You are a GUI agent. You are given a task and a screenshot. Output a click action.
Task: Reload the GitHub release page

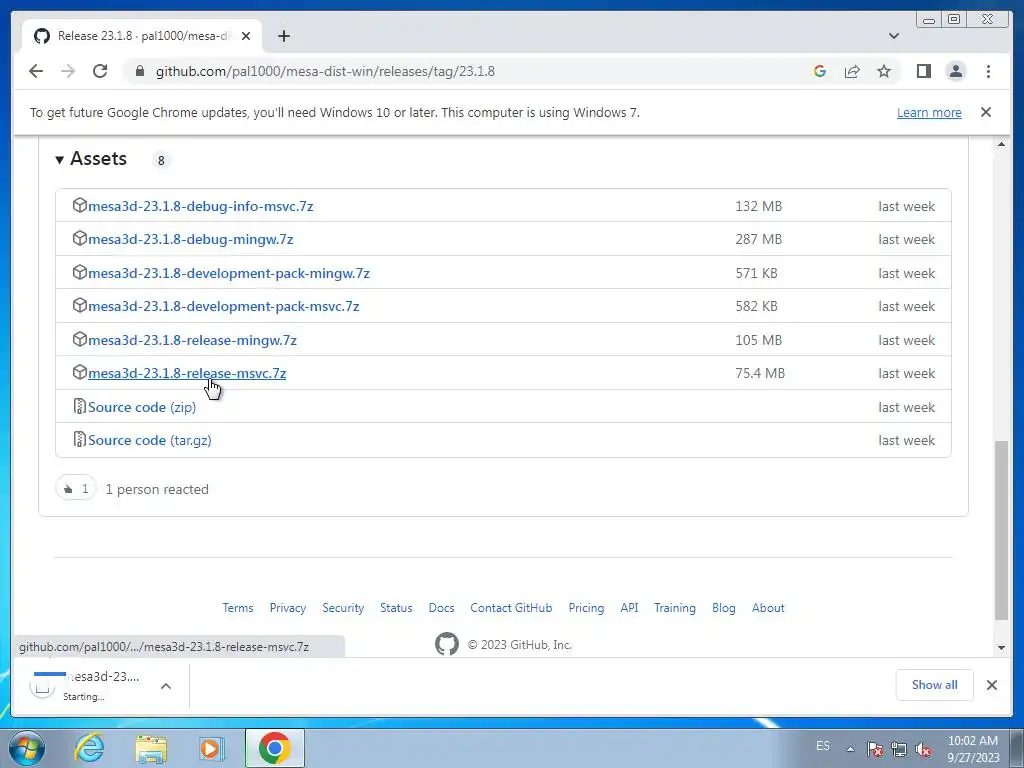100,71
